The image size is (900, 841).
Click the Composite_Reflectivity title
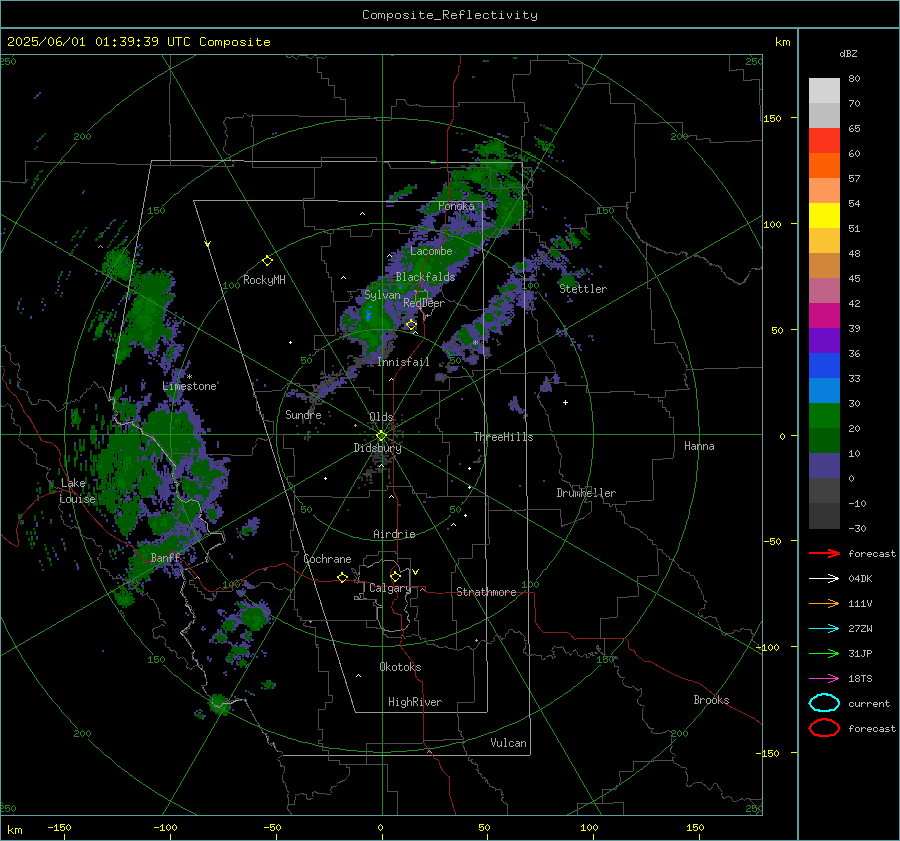coord(450,15)
